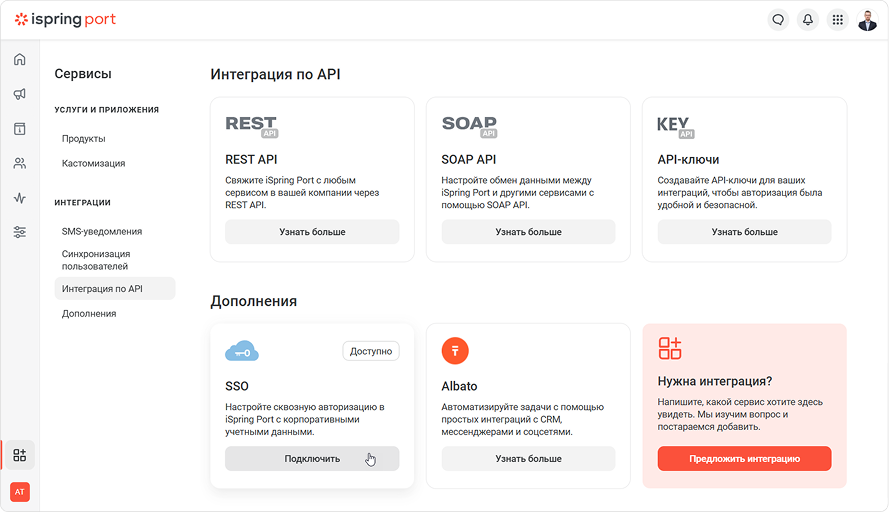Click the Albato card title

click(459, 386)
